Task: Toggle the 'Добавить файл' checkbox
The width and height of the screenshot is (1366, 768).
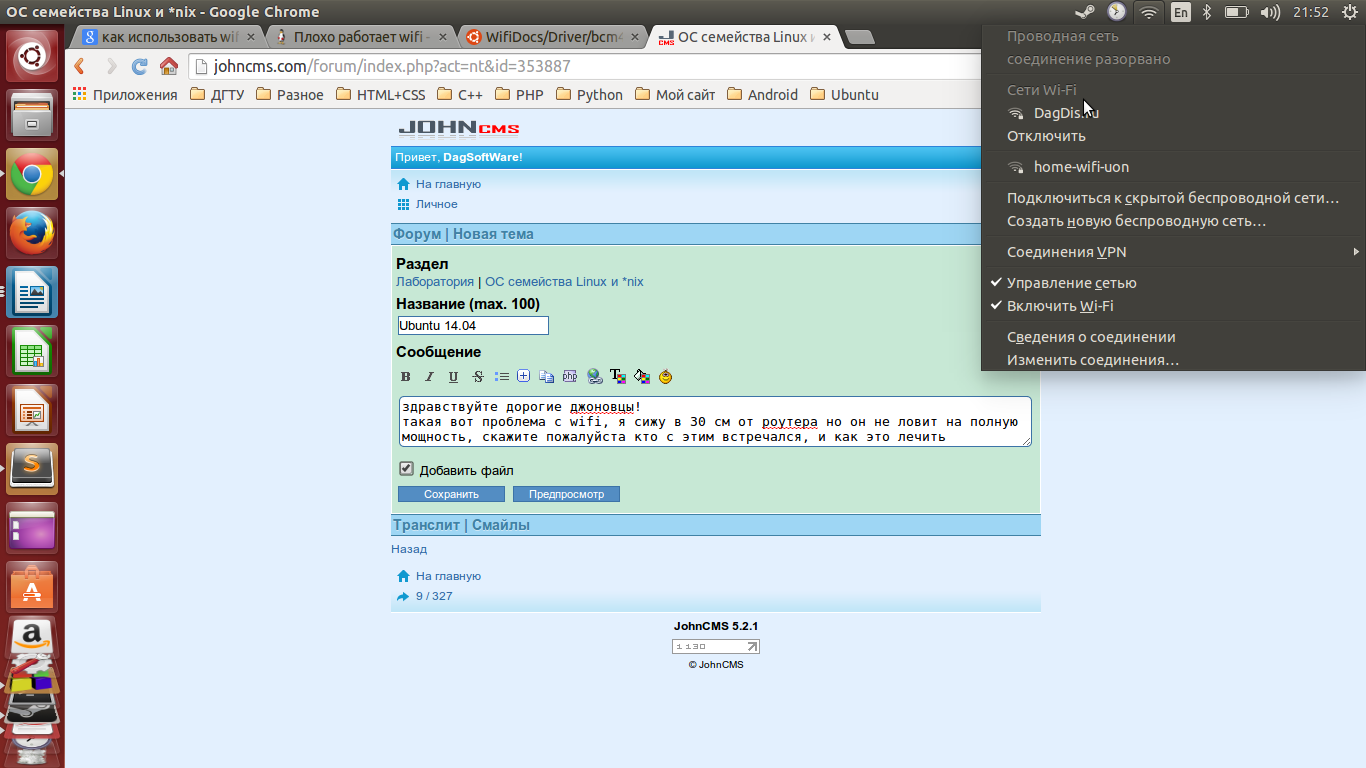Action: (406, 469)
